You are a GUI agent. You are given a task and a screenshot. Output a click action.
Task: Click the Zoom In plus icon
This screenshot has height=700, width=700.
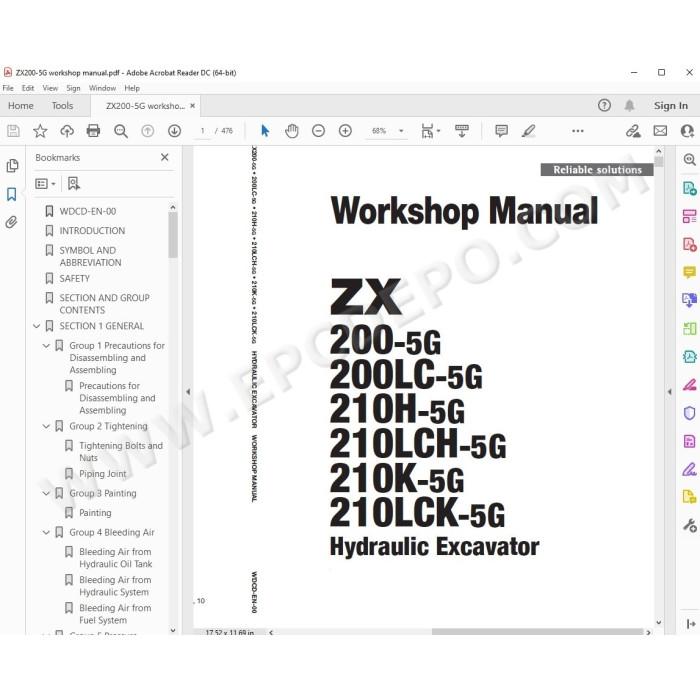coord(345,131)
